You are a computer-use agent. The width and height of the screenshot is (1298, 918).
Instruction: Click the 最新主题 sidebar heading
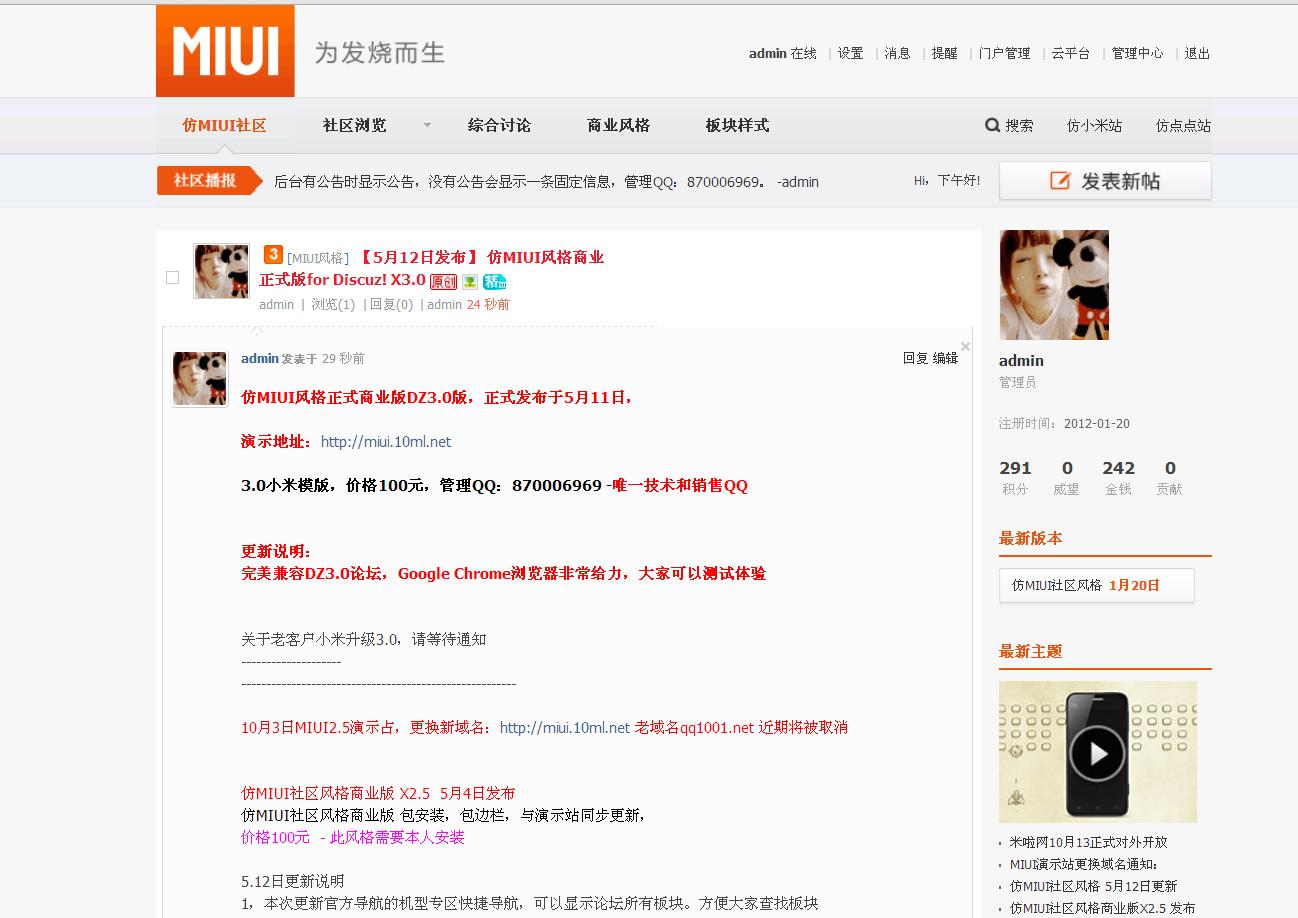click(1030, 651)
